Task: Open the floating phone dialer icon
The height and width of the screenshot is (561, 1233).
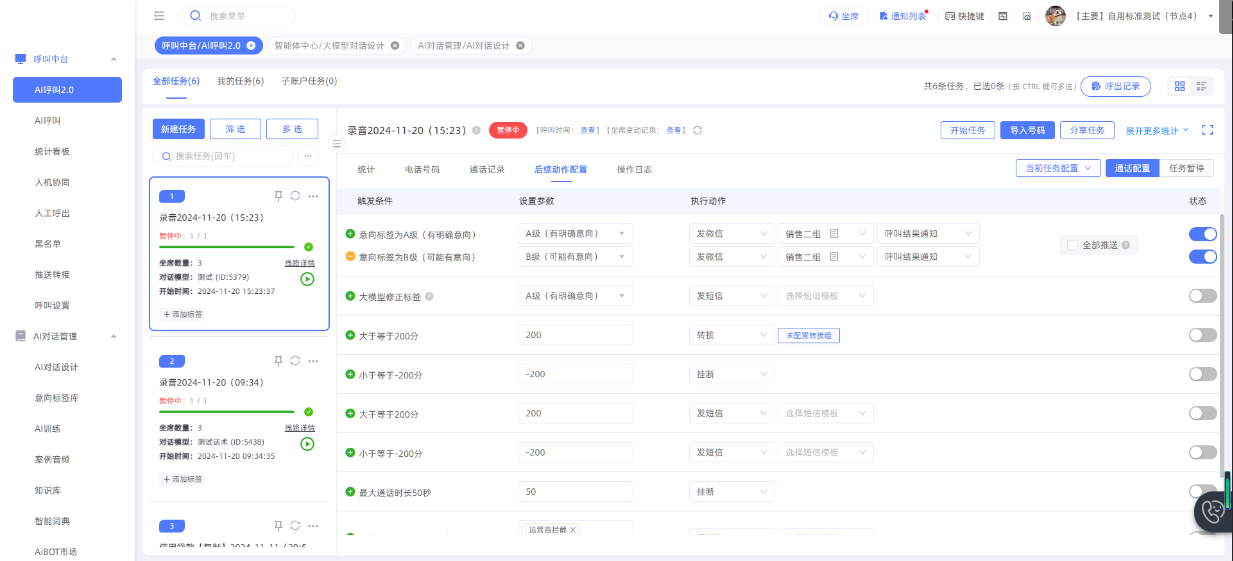Action: point(1213,512)
